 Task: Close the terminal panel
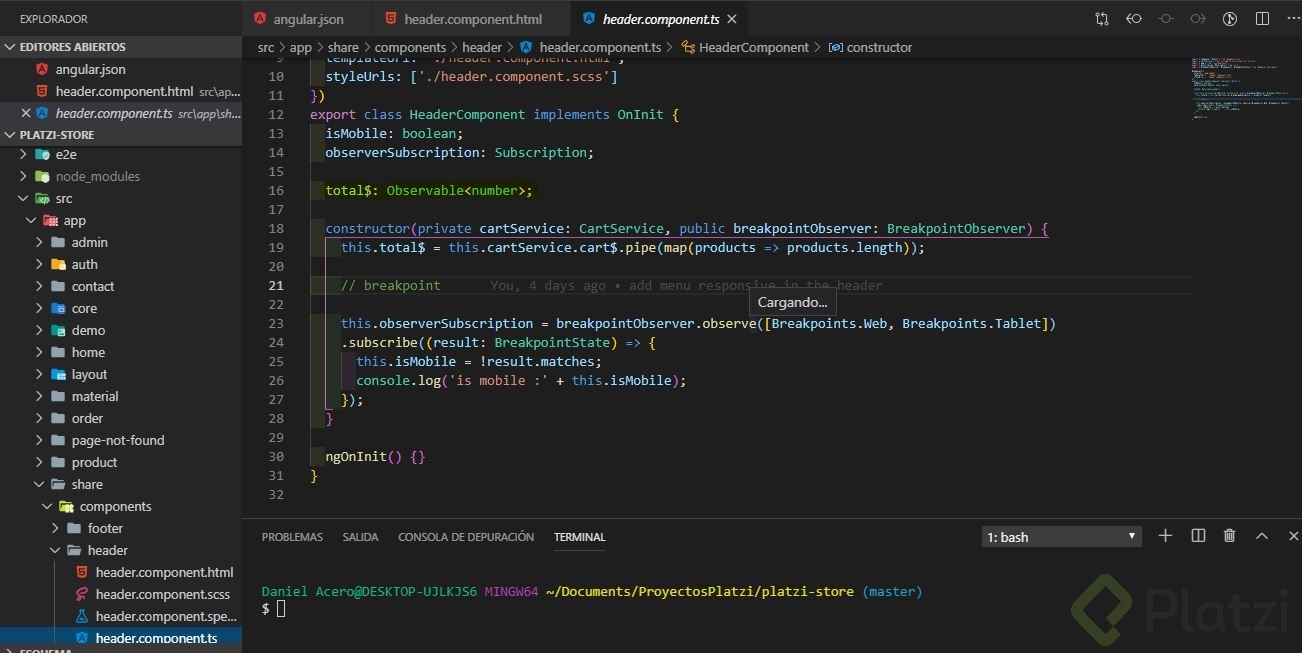pos(1293,536)
